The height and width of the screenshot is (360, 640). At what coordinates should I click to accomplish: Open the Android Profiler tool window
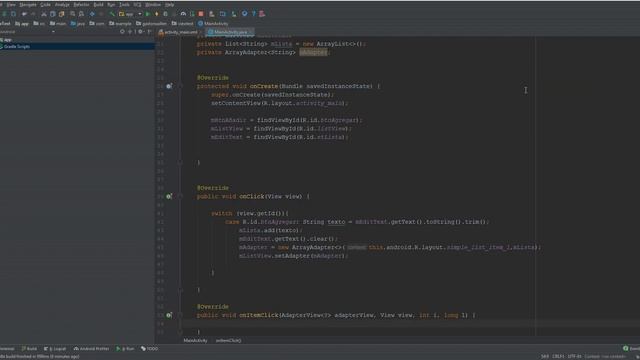pyautogui.click(x=91, y=349)
